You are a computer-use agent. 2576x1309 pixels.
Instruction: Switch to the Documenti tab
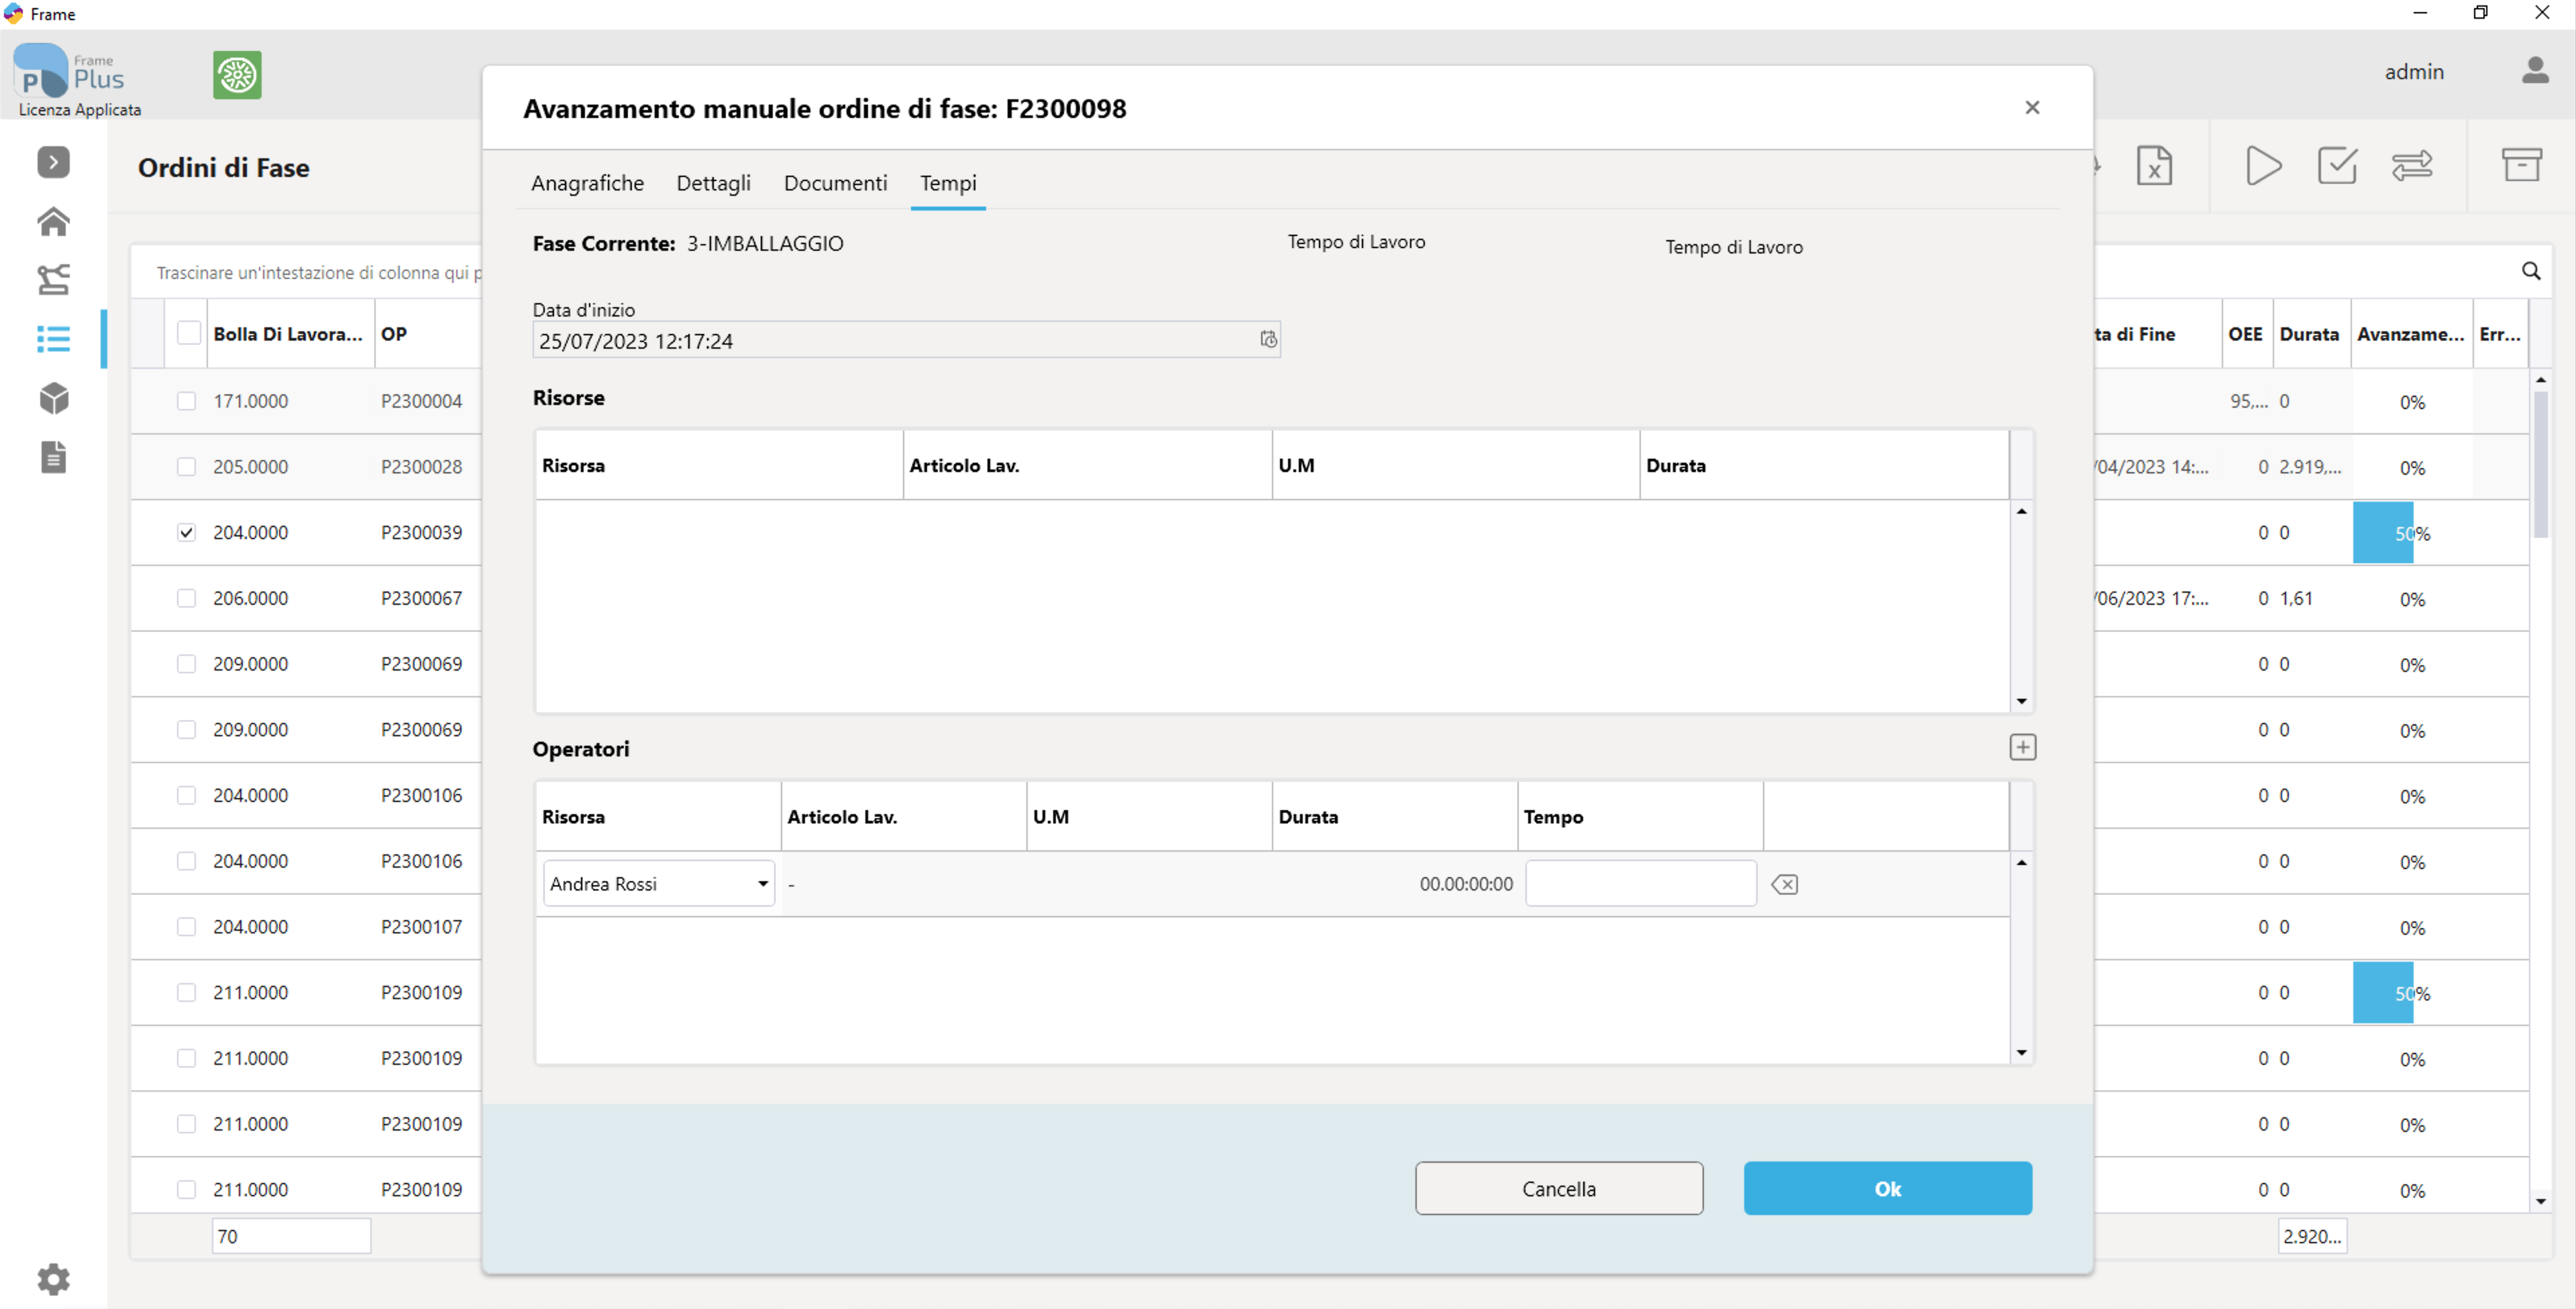(x=835, y=183)
